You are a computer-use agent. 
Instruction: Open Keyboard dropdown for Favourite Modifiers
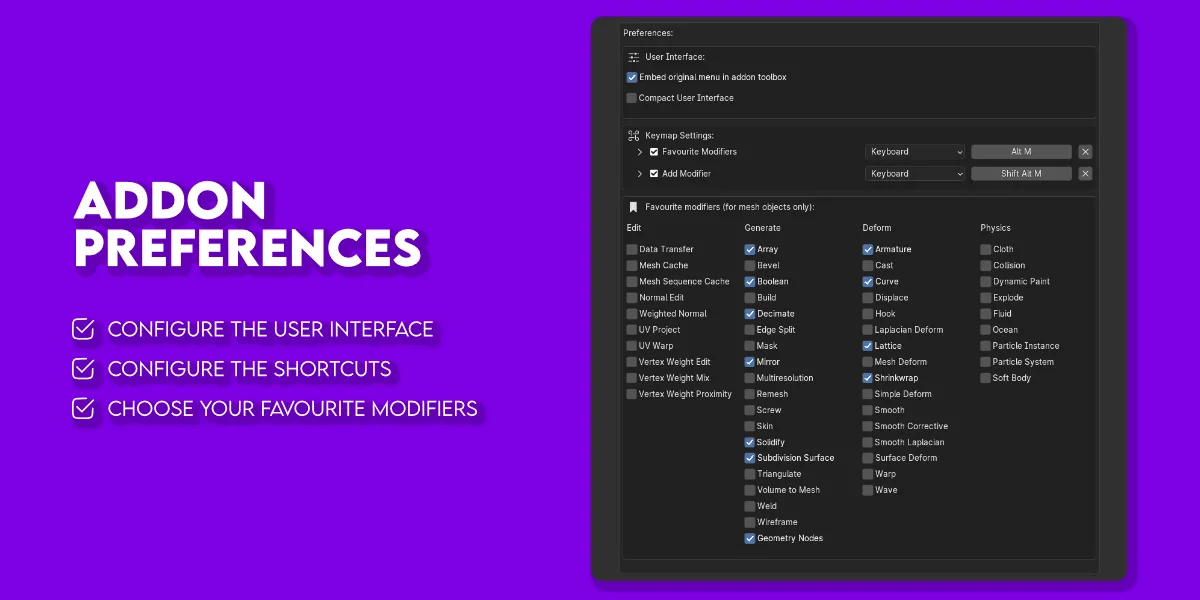(915, 152)
